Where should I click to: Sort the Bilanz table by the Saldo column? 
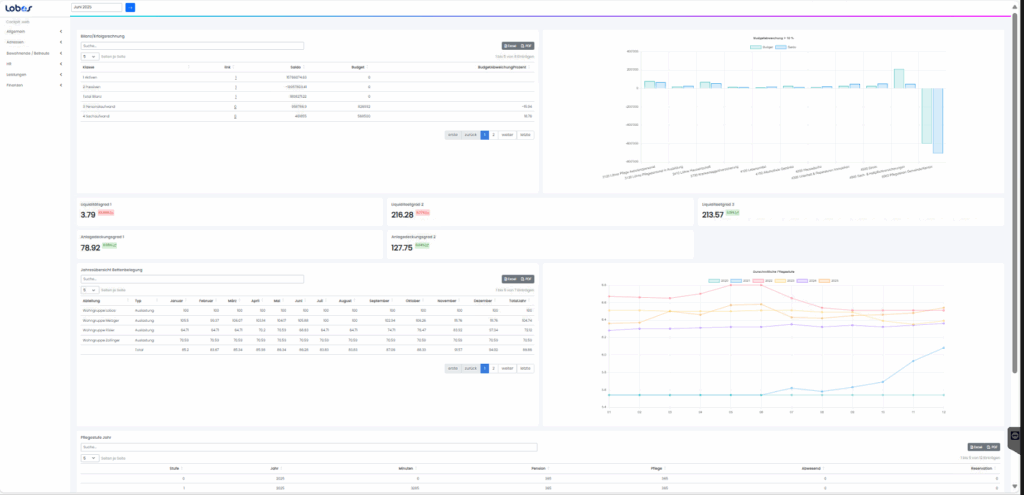click(295, 67)
